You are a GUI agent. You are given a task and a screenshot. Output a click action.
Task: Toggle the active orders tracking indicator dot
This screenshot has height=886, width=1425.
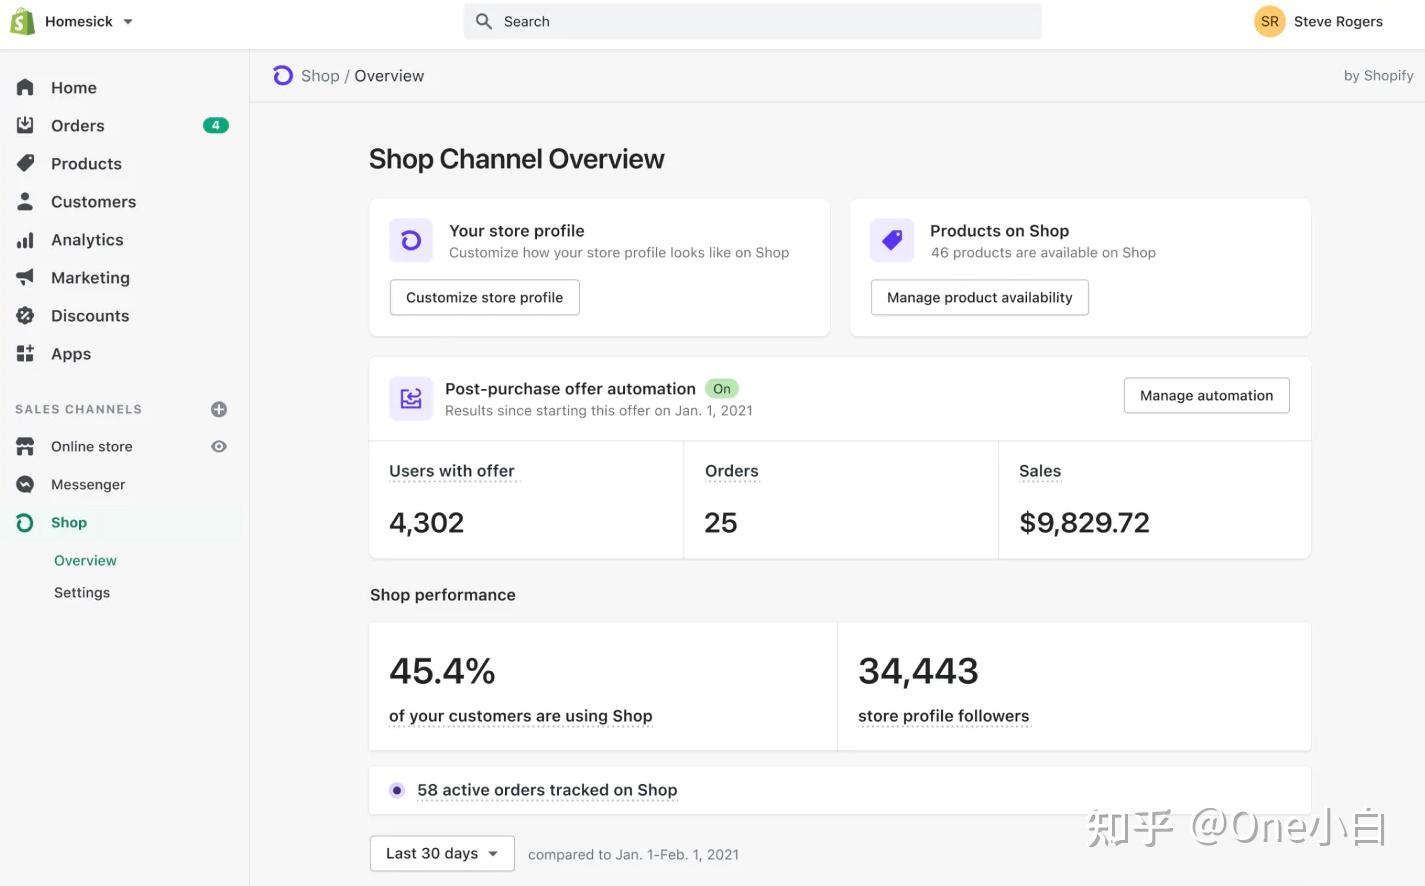tap(397, 789)
